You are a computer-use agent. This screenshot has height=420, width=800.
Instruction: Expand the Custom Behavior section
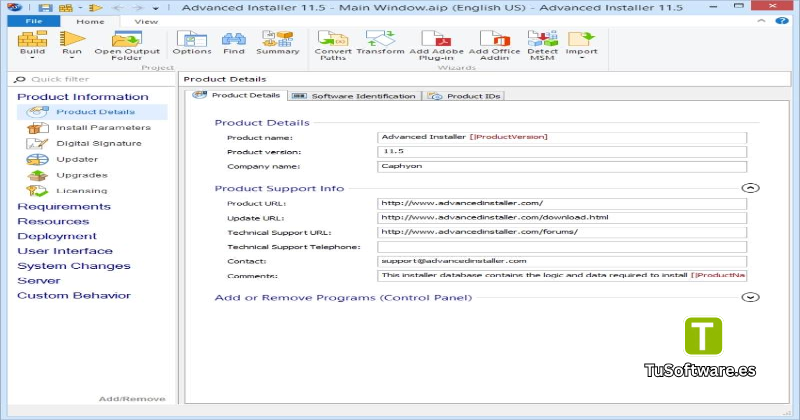[x=74, y=295]
